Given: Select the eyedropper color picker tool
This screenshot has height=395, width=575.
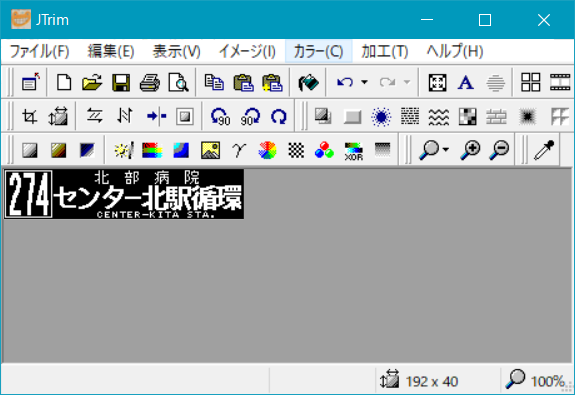Looking at the screenshot, I should click(x=544, y=150).
